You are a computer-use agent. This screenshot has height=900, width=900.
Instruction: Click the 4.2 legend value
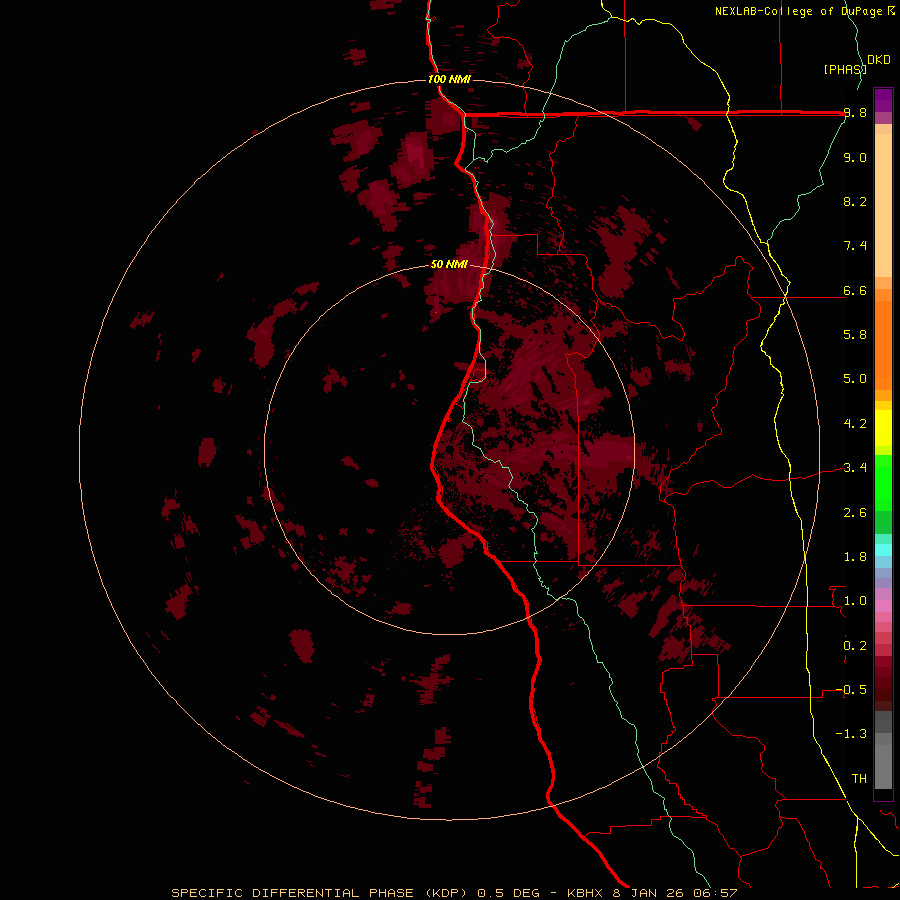pyautogui.click(x=855, y=424)
